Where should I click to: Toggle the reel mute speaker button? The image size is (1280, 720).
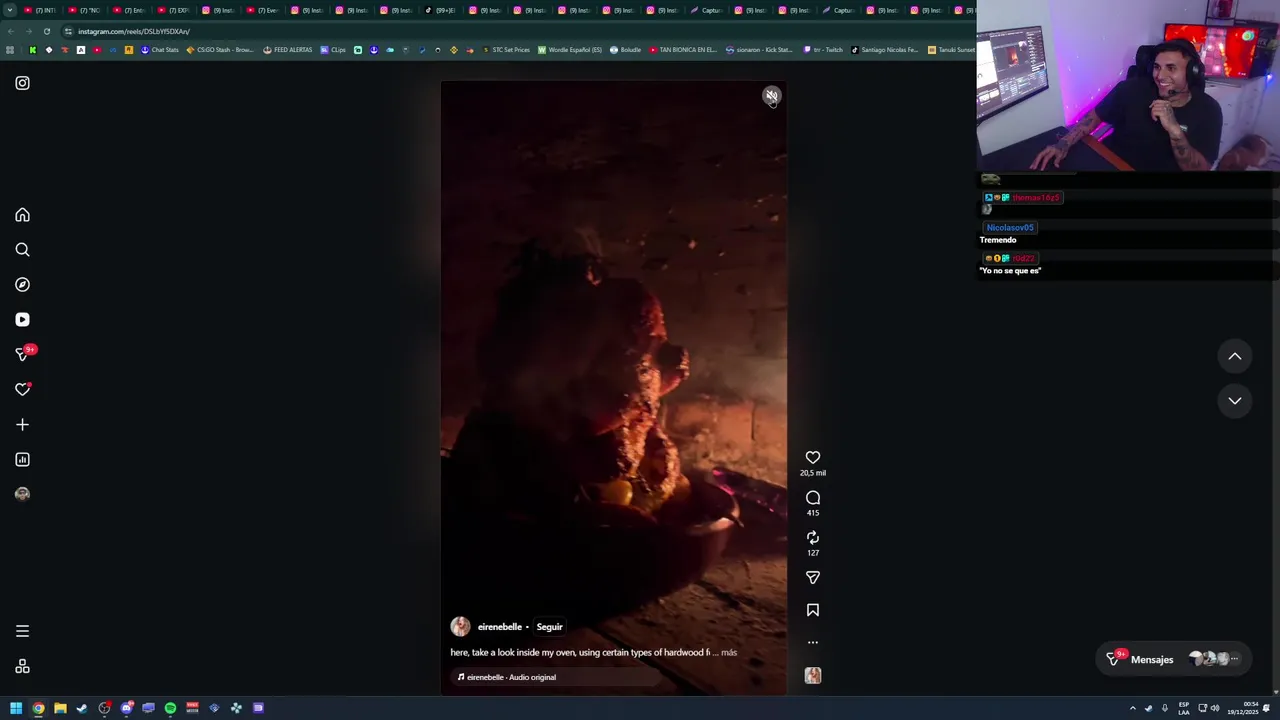coord(771,96)
